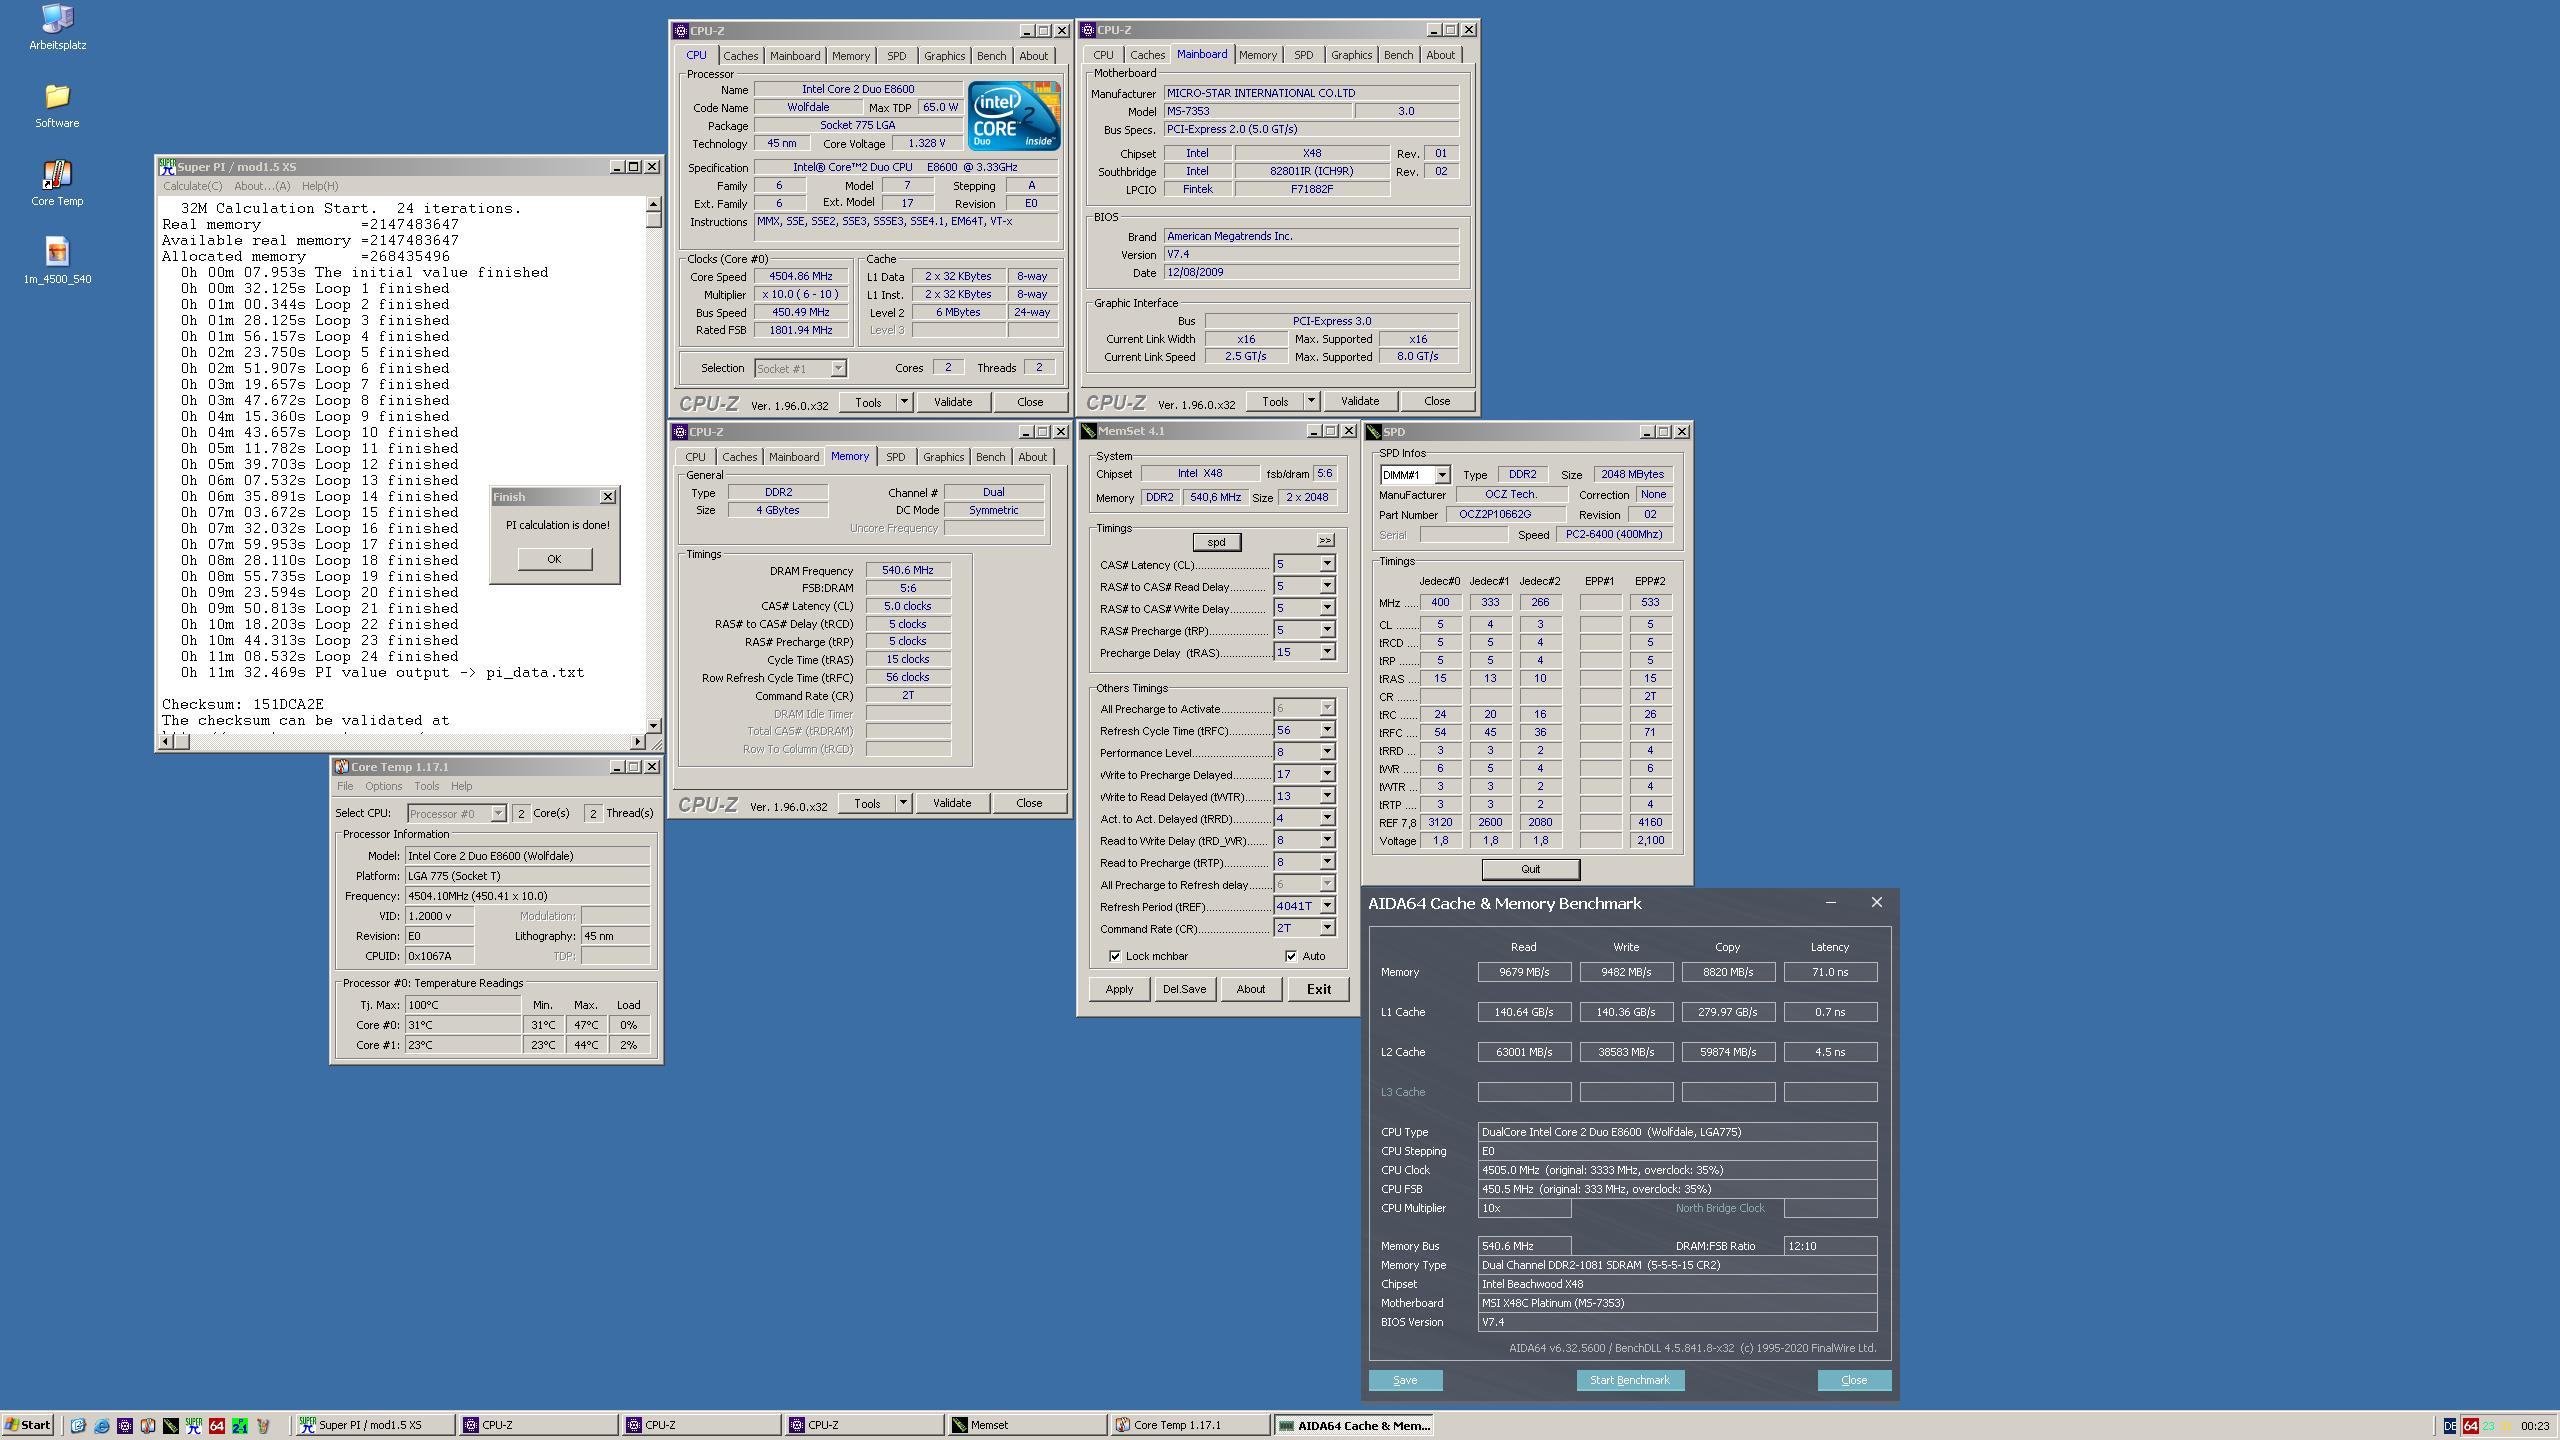Open Calculate(C) menu in Super PI

[x=193, y=186]
